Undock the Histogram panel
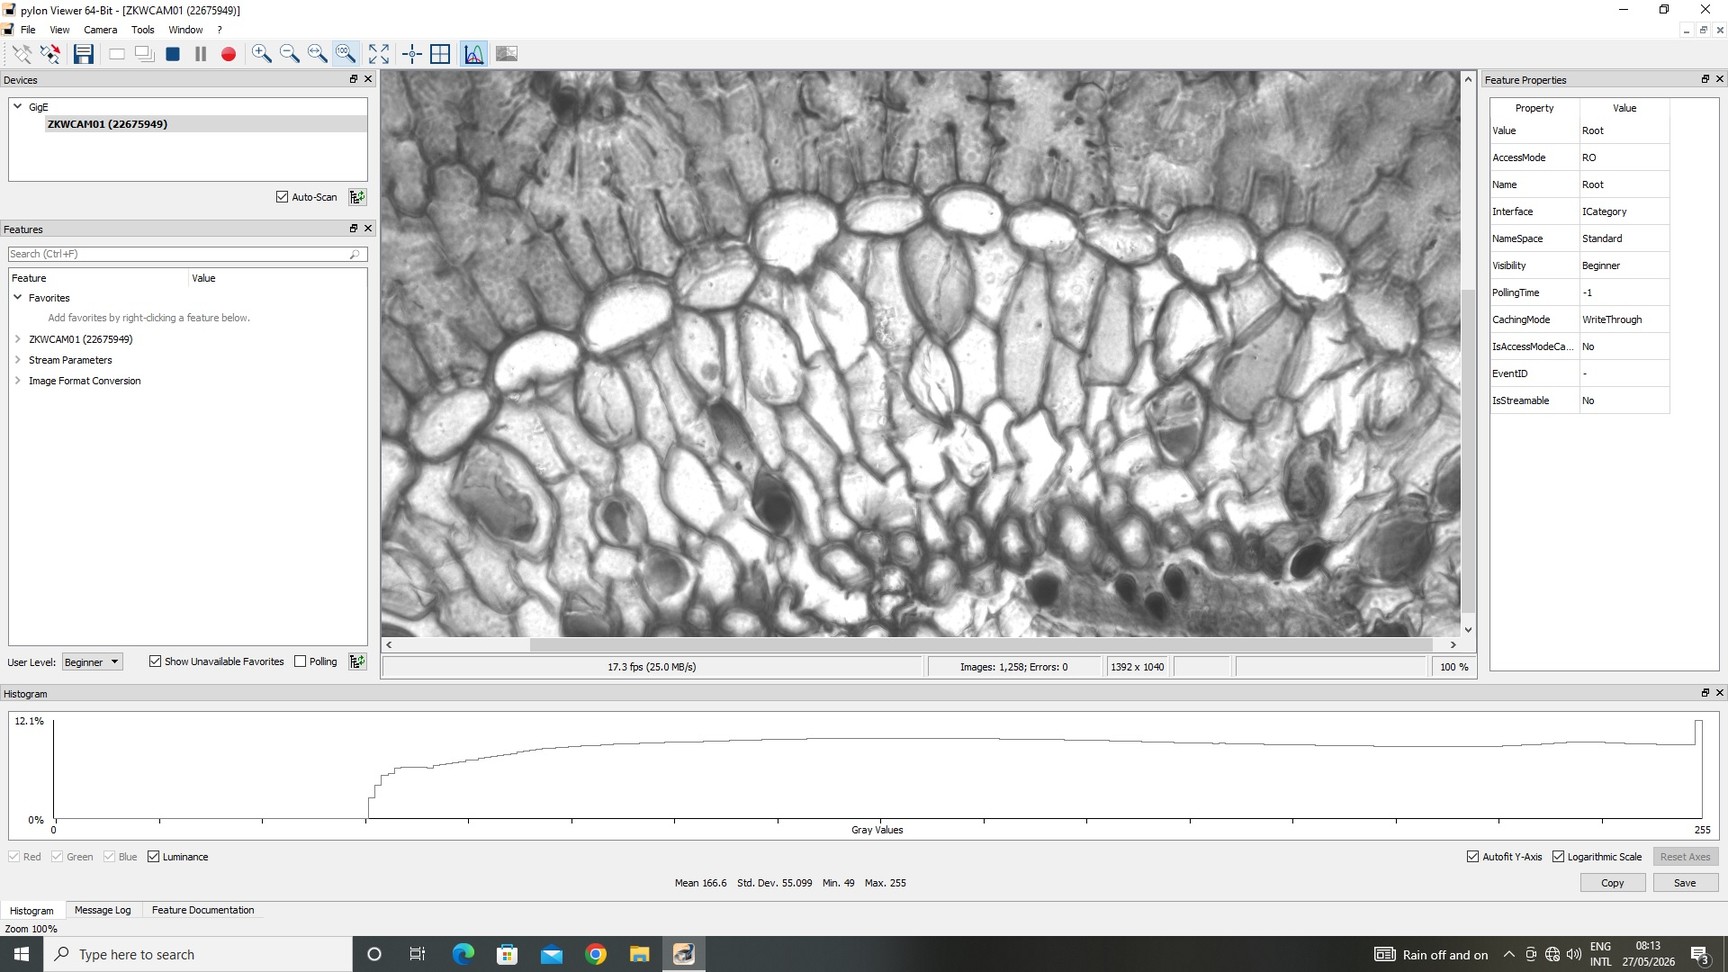The width and height of the screenshot is (1728, 972). [1705, 693]
